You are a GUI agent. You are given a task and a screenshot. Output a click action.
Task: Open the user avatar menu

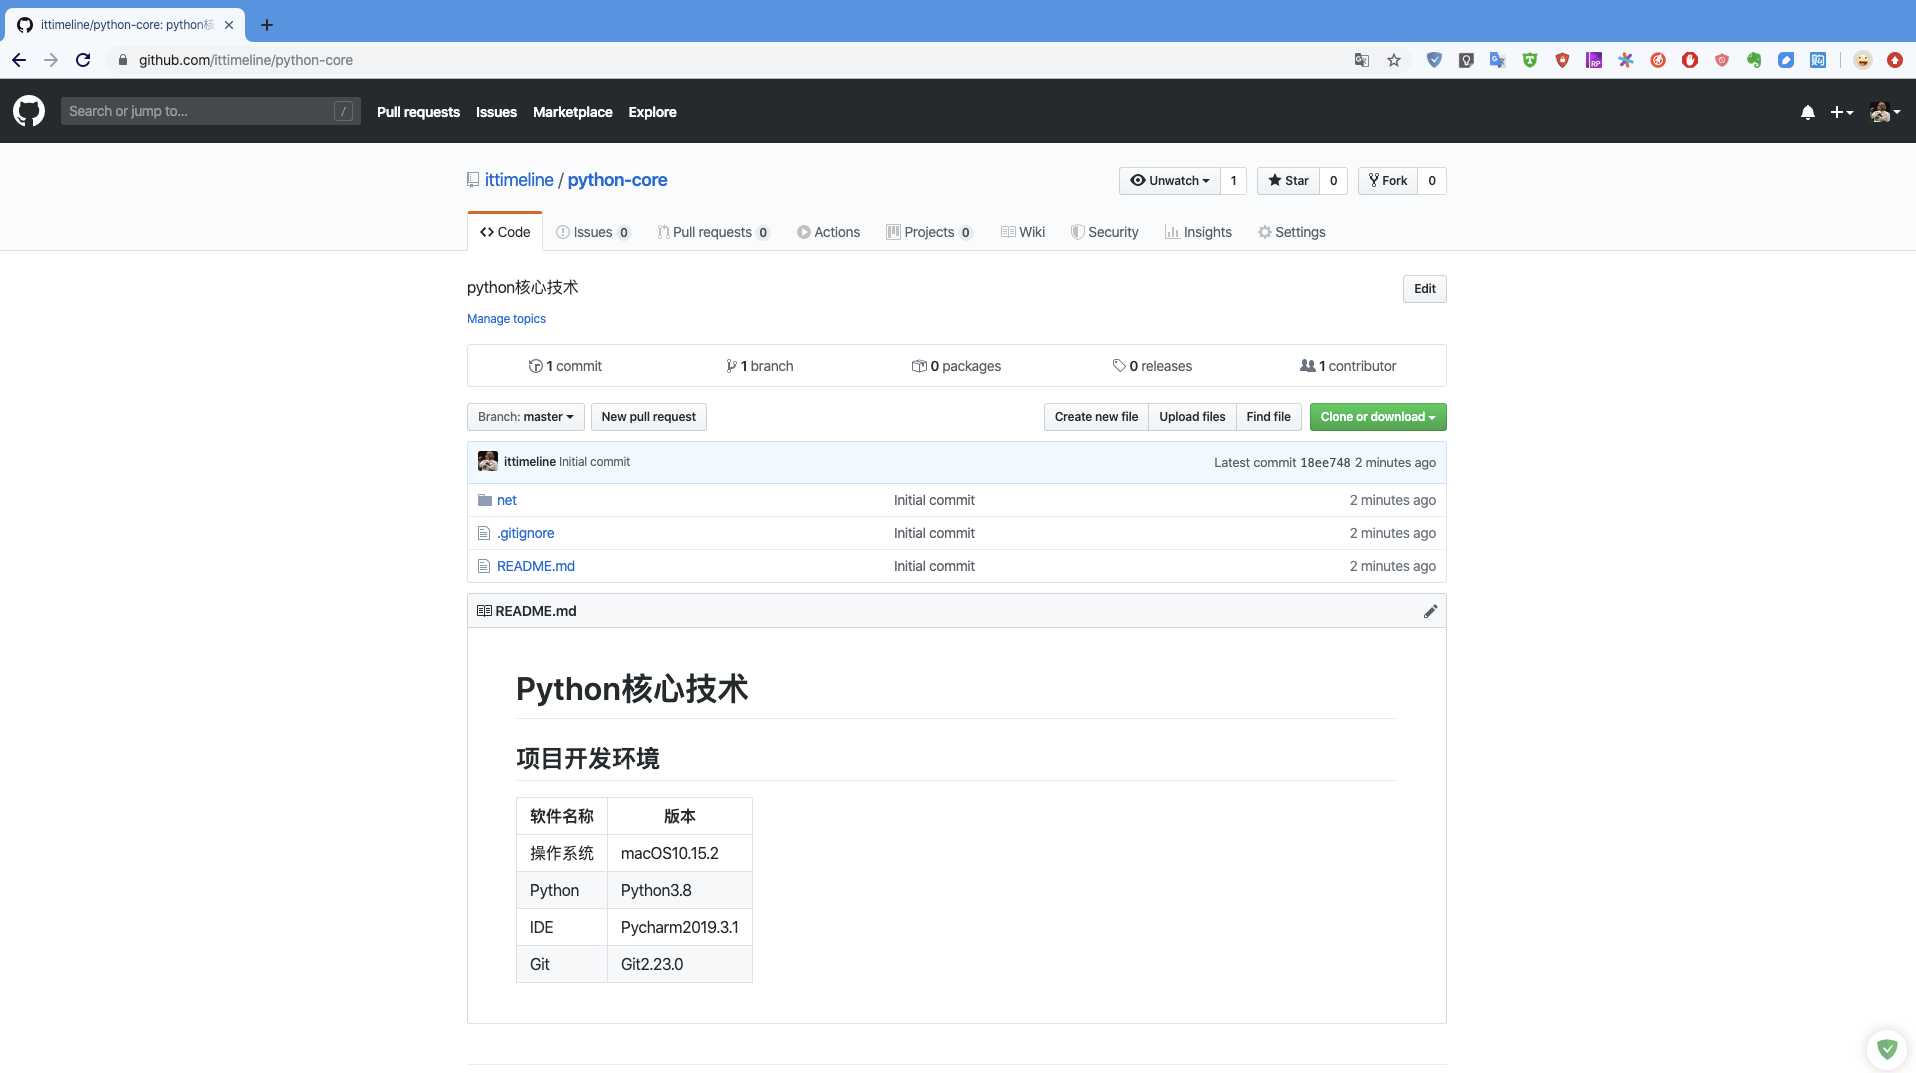[1884, 112]
